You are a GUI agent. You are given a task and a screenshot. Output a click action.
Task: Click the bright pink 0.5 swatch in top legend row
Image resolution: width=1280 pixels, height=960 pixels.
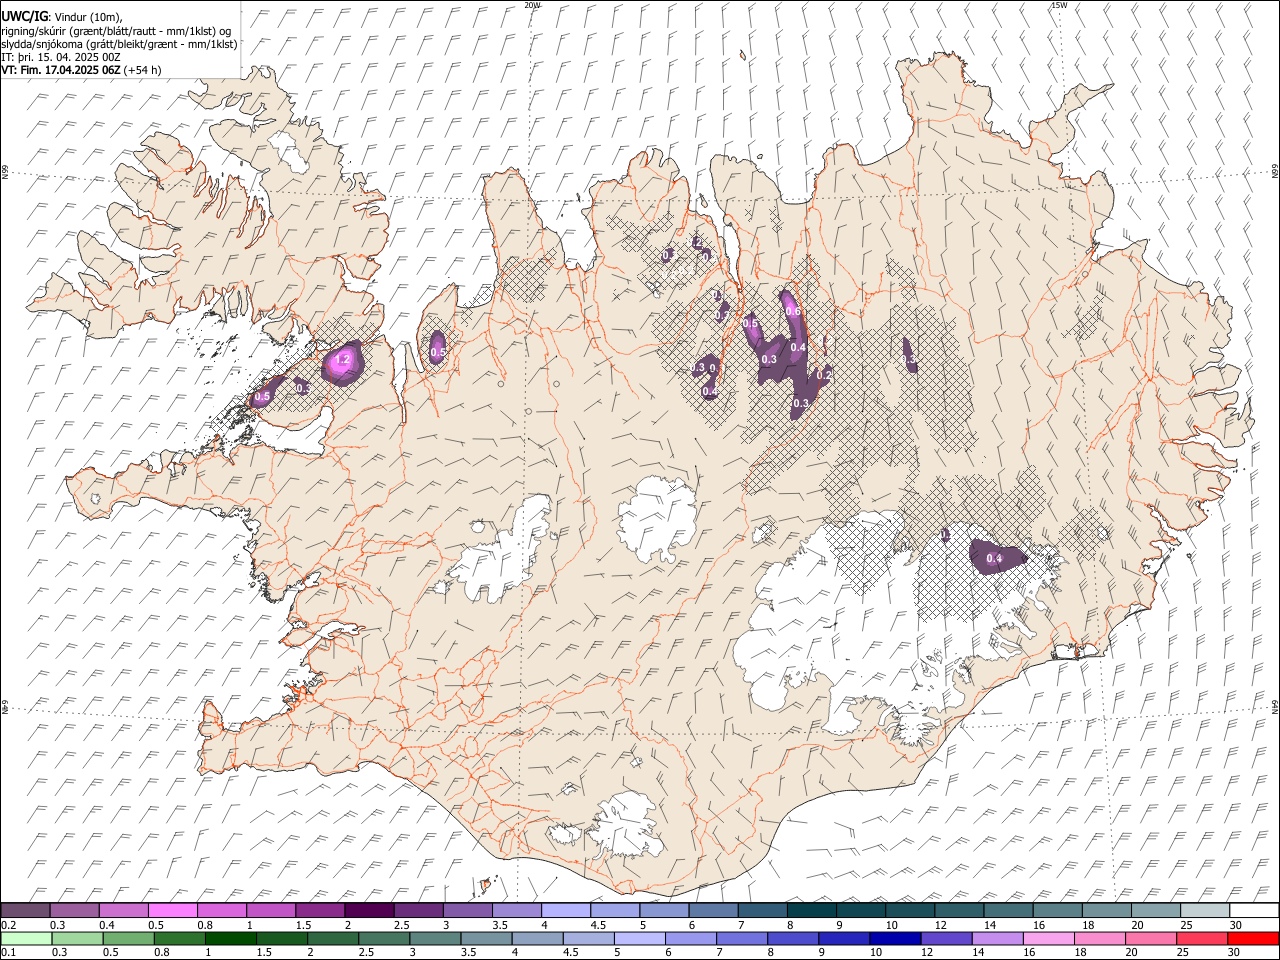(172, 911)
